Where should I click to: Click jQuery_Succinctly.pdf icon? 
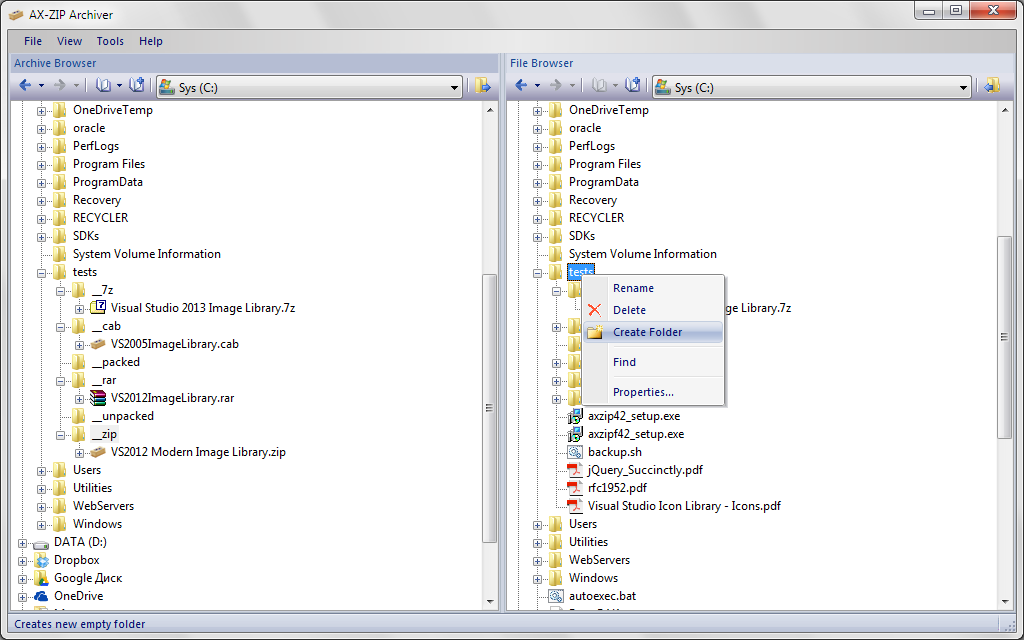tap(575, 470)
